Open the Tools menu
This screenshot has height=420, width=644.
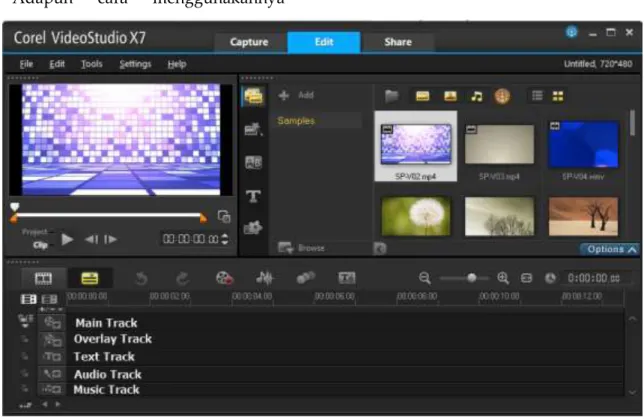[92, 64]
